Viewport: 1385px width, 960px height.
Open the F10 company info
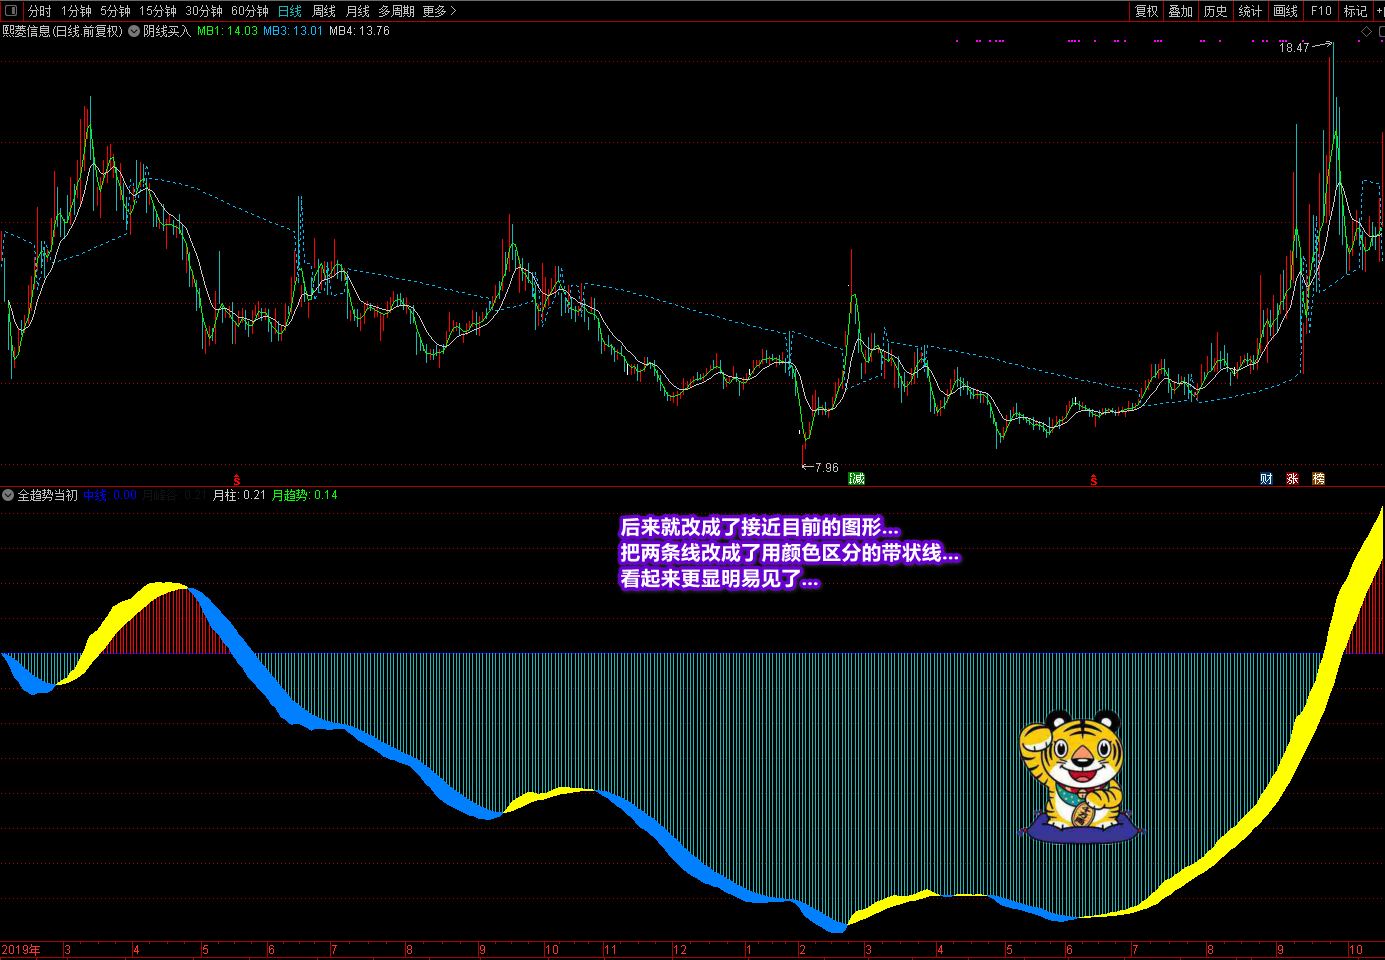click(x=1321, y=11)
